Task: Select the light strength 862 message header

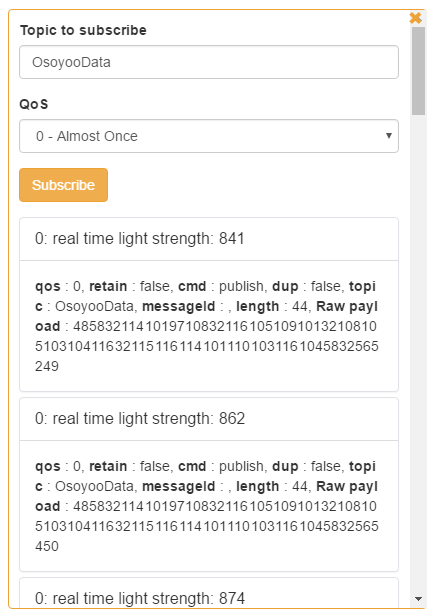Action: [209, 419]
